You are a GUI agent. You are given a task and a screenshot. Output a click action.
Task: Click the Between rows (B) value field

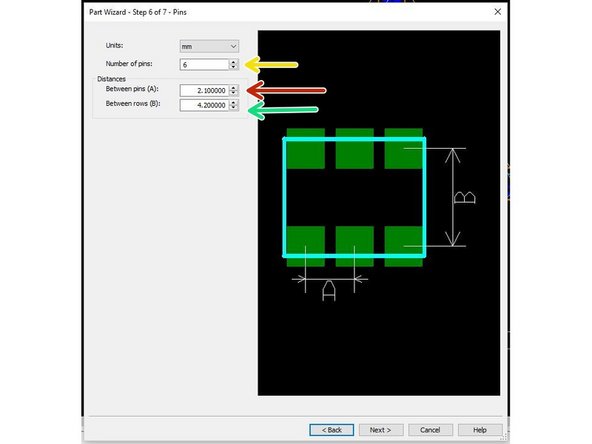pos(204,105)
